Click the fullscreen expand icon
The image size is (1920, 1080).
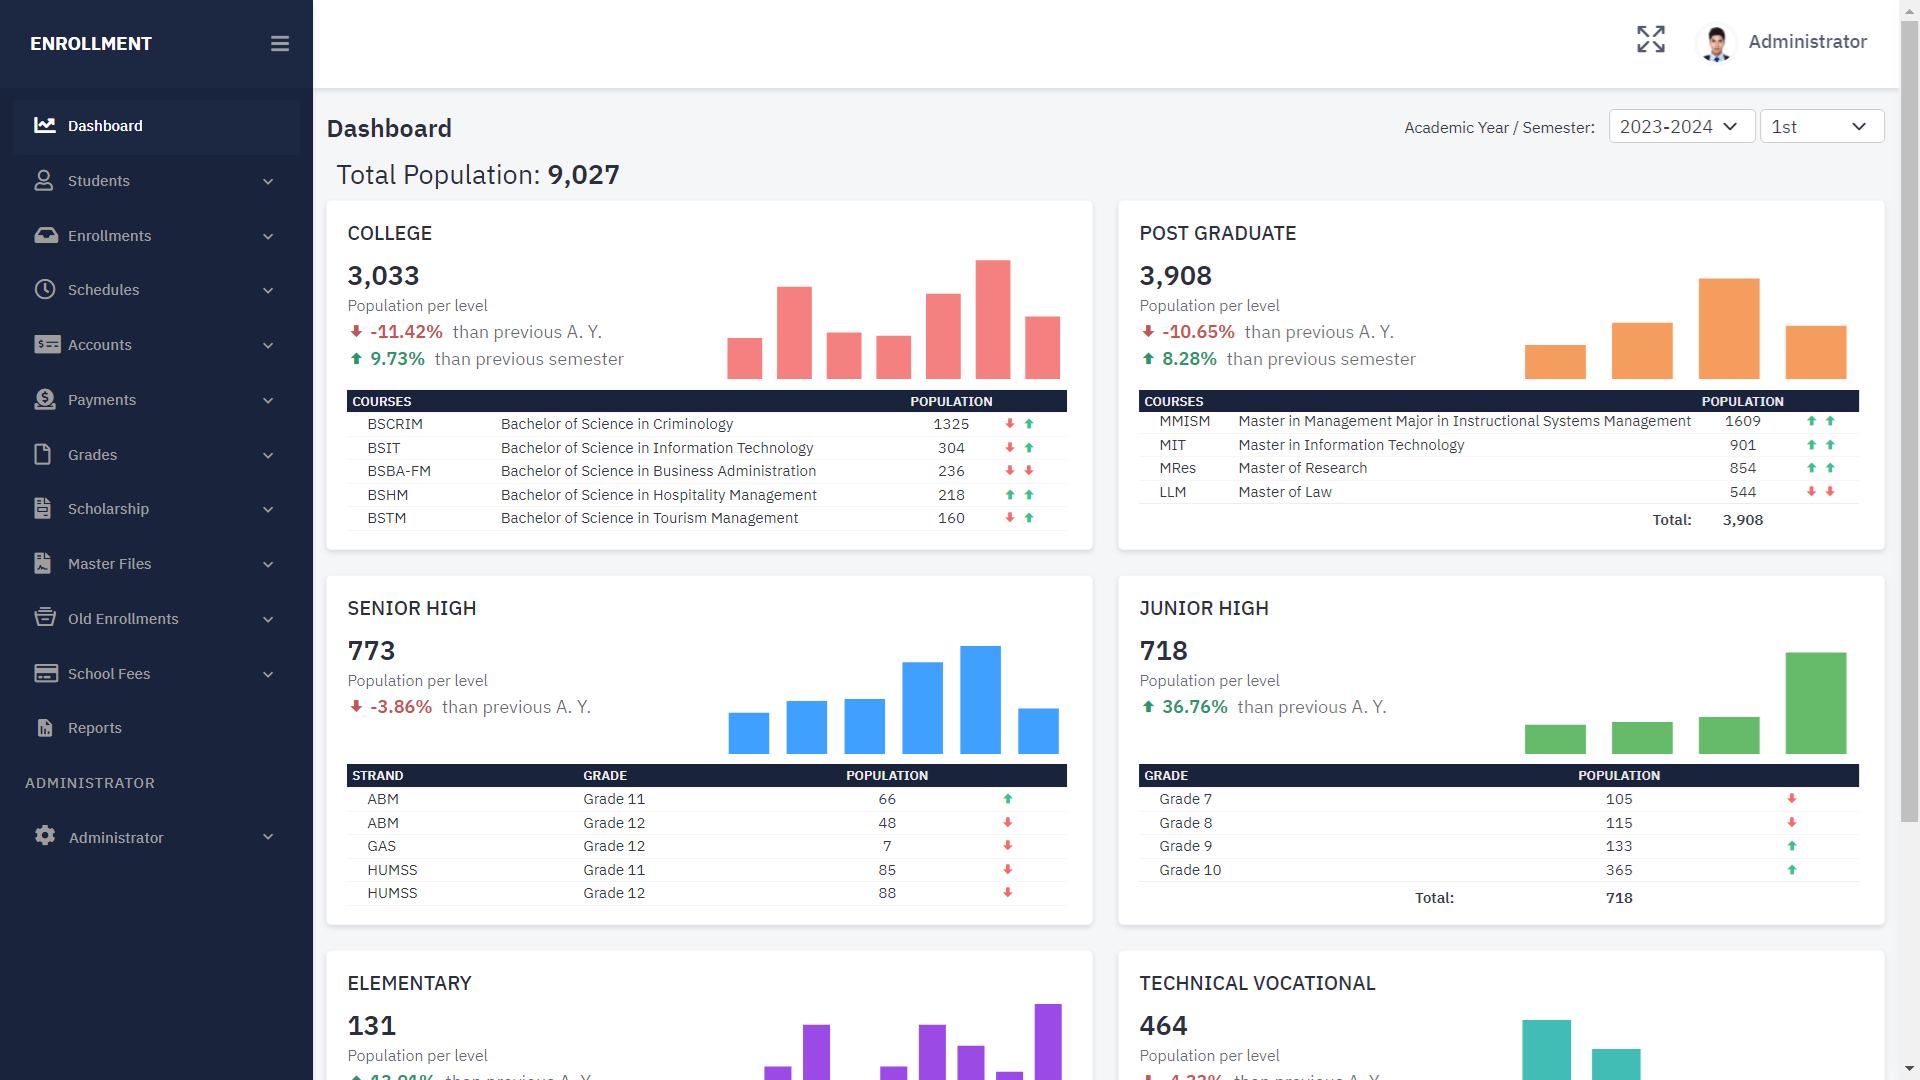tap(1651, 40)
